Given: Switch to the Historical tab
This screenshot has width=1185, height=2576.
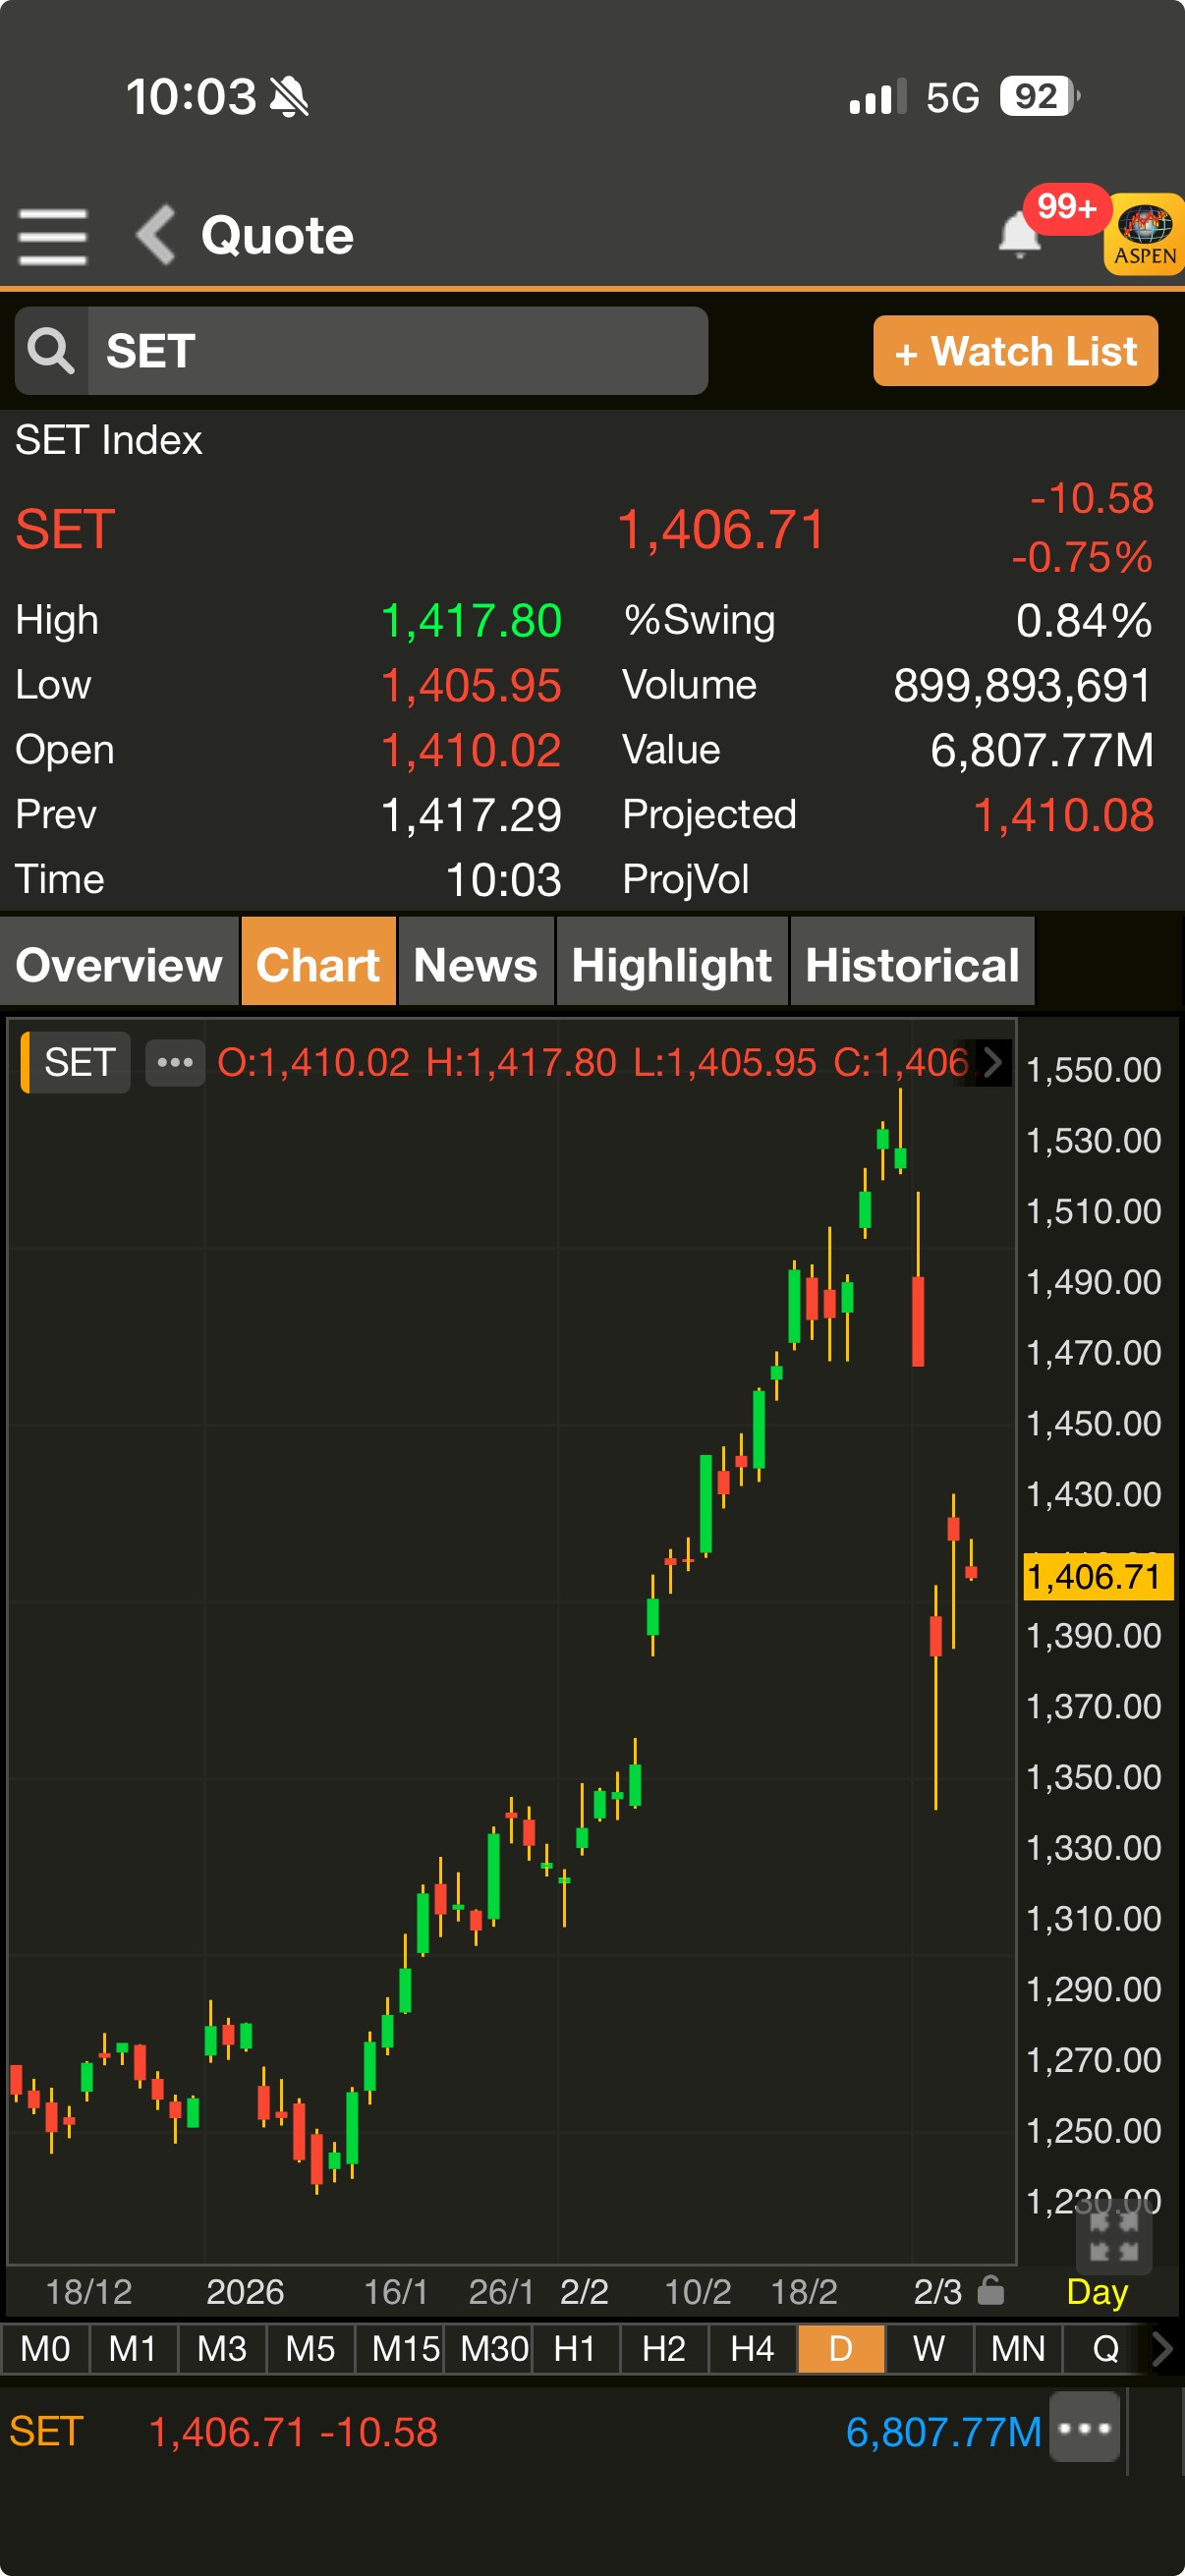Looking at the screenshot, I should 911,964.
